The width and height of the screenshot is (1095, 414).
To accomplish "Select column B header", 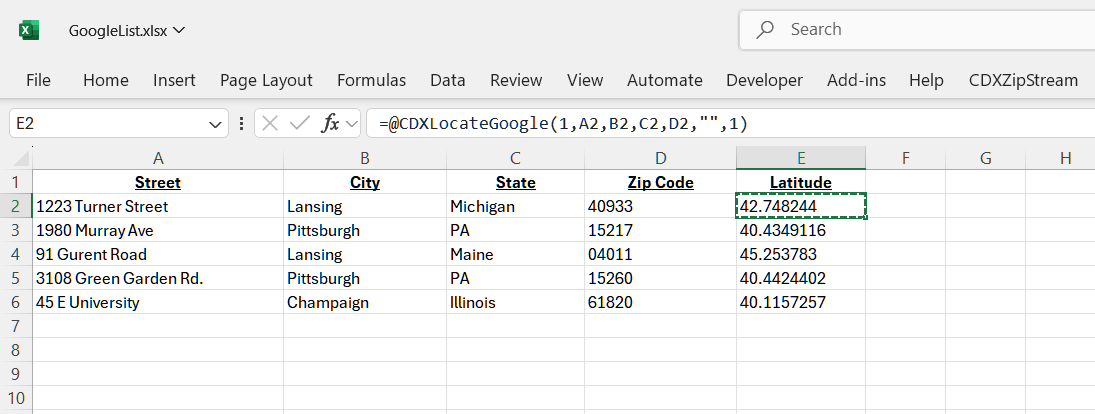I will click(x=365, y=158).
